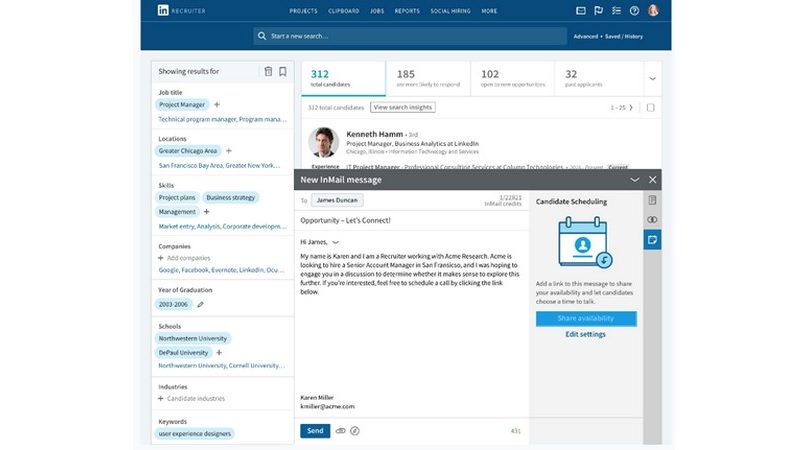Open Advanced search link
Viewport: 800px width, 450px height.
point(585,36)
